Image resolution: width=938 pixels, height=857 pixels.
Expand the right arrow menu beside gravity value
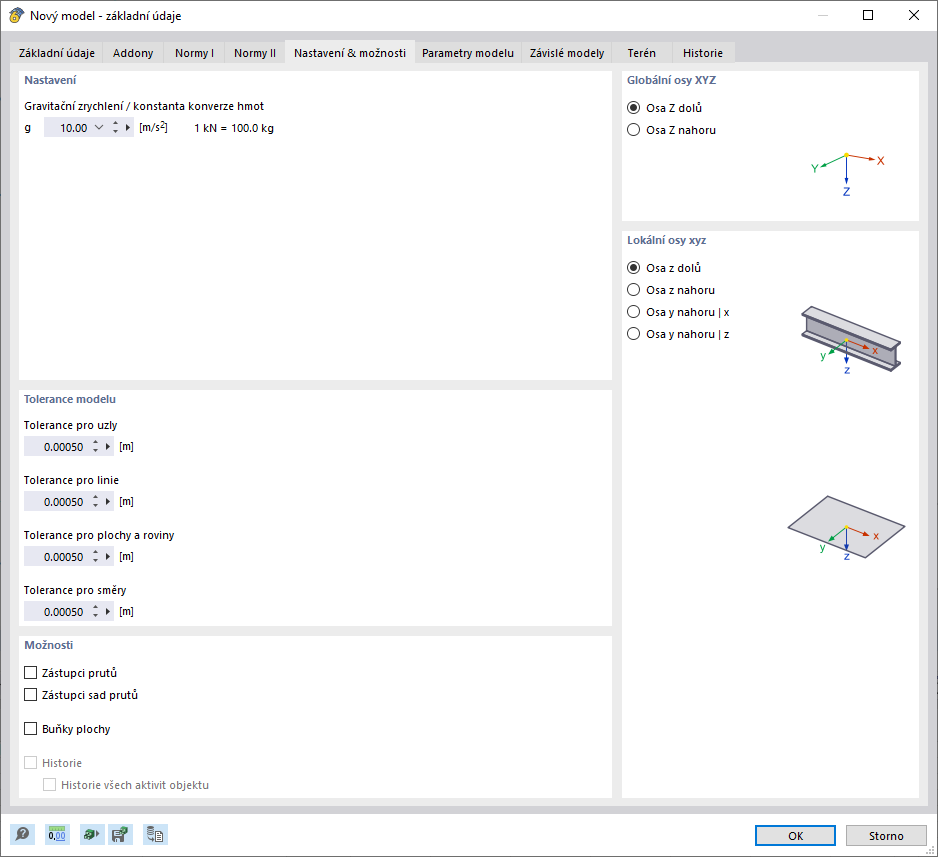127,127
